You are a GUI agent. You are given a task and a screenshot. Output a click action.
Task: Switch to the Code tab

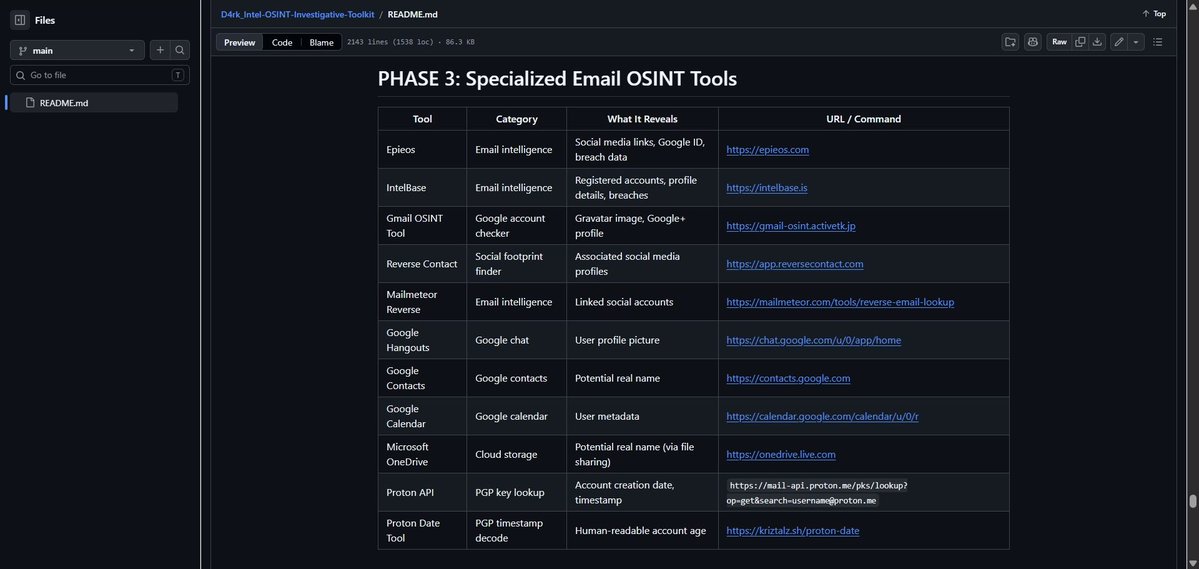tap(282, 42)
